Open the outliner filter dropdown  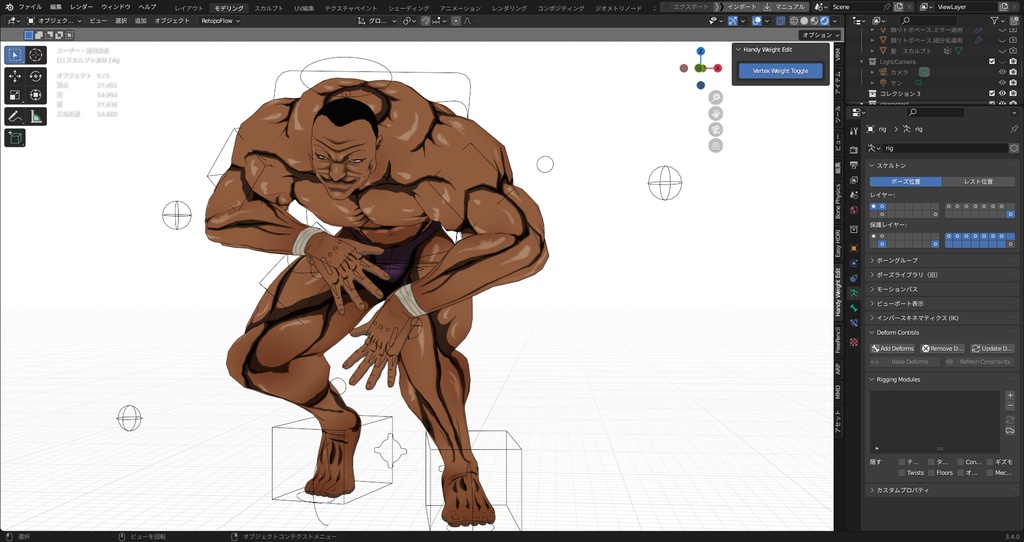pyautogui.click(x=998, y=21)
